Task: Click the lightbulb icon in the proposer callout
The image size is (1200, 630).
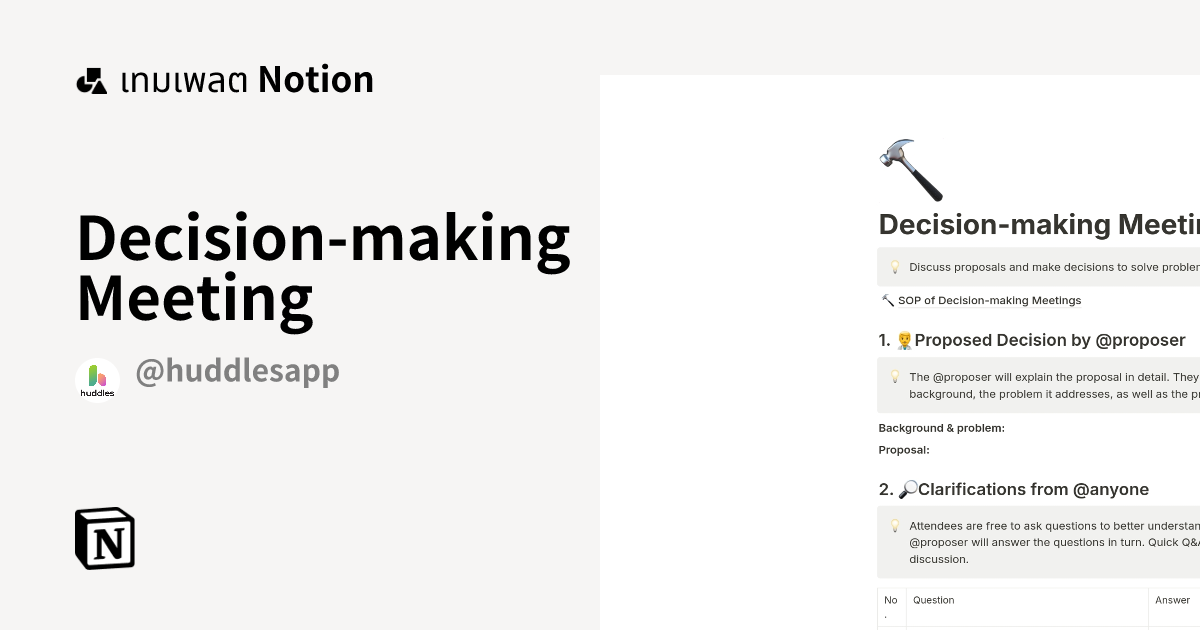Action: (x=895, y=377)
